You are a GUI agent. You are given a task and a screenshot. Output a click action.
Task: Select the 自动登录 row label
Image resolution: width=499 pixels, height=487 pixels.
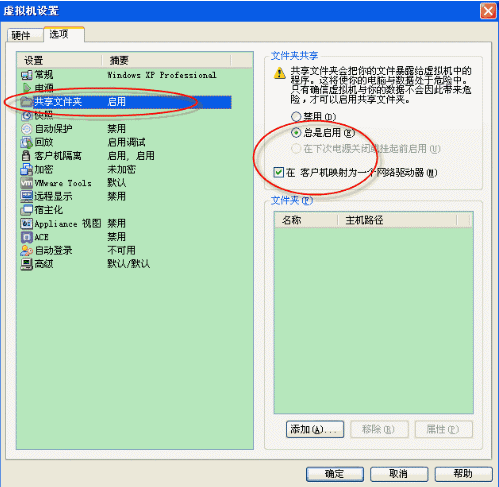53,250
